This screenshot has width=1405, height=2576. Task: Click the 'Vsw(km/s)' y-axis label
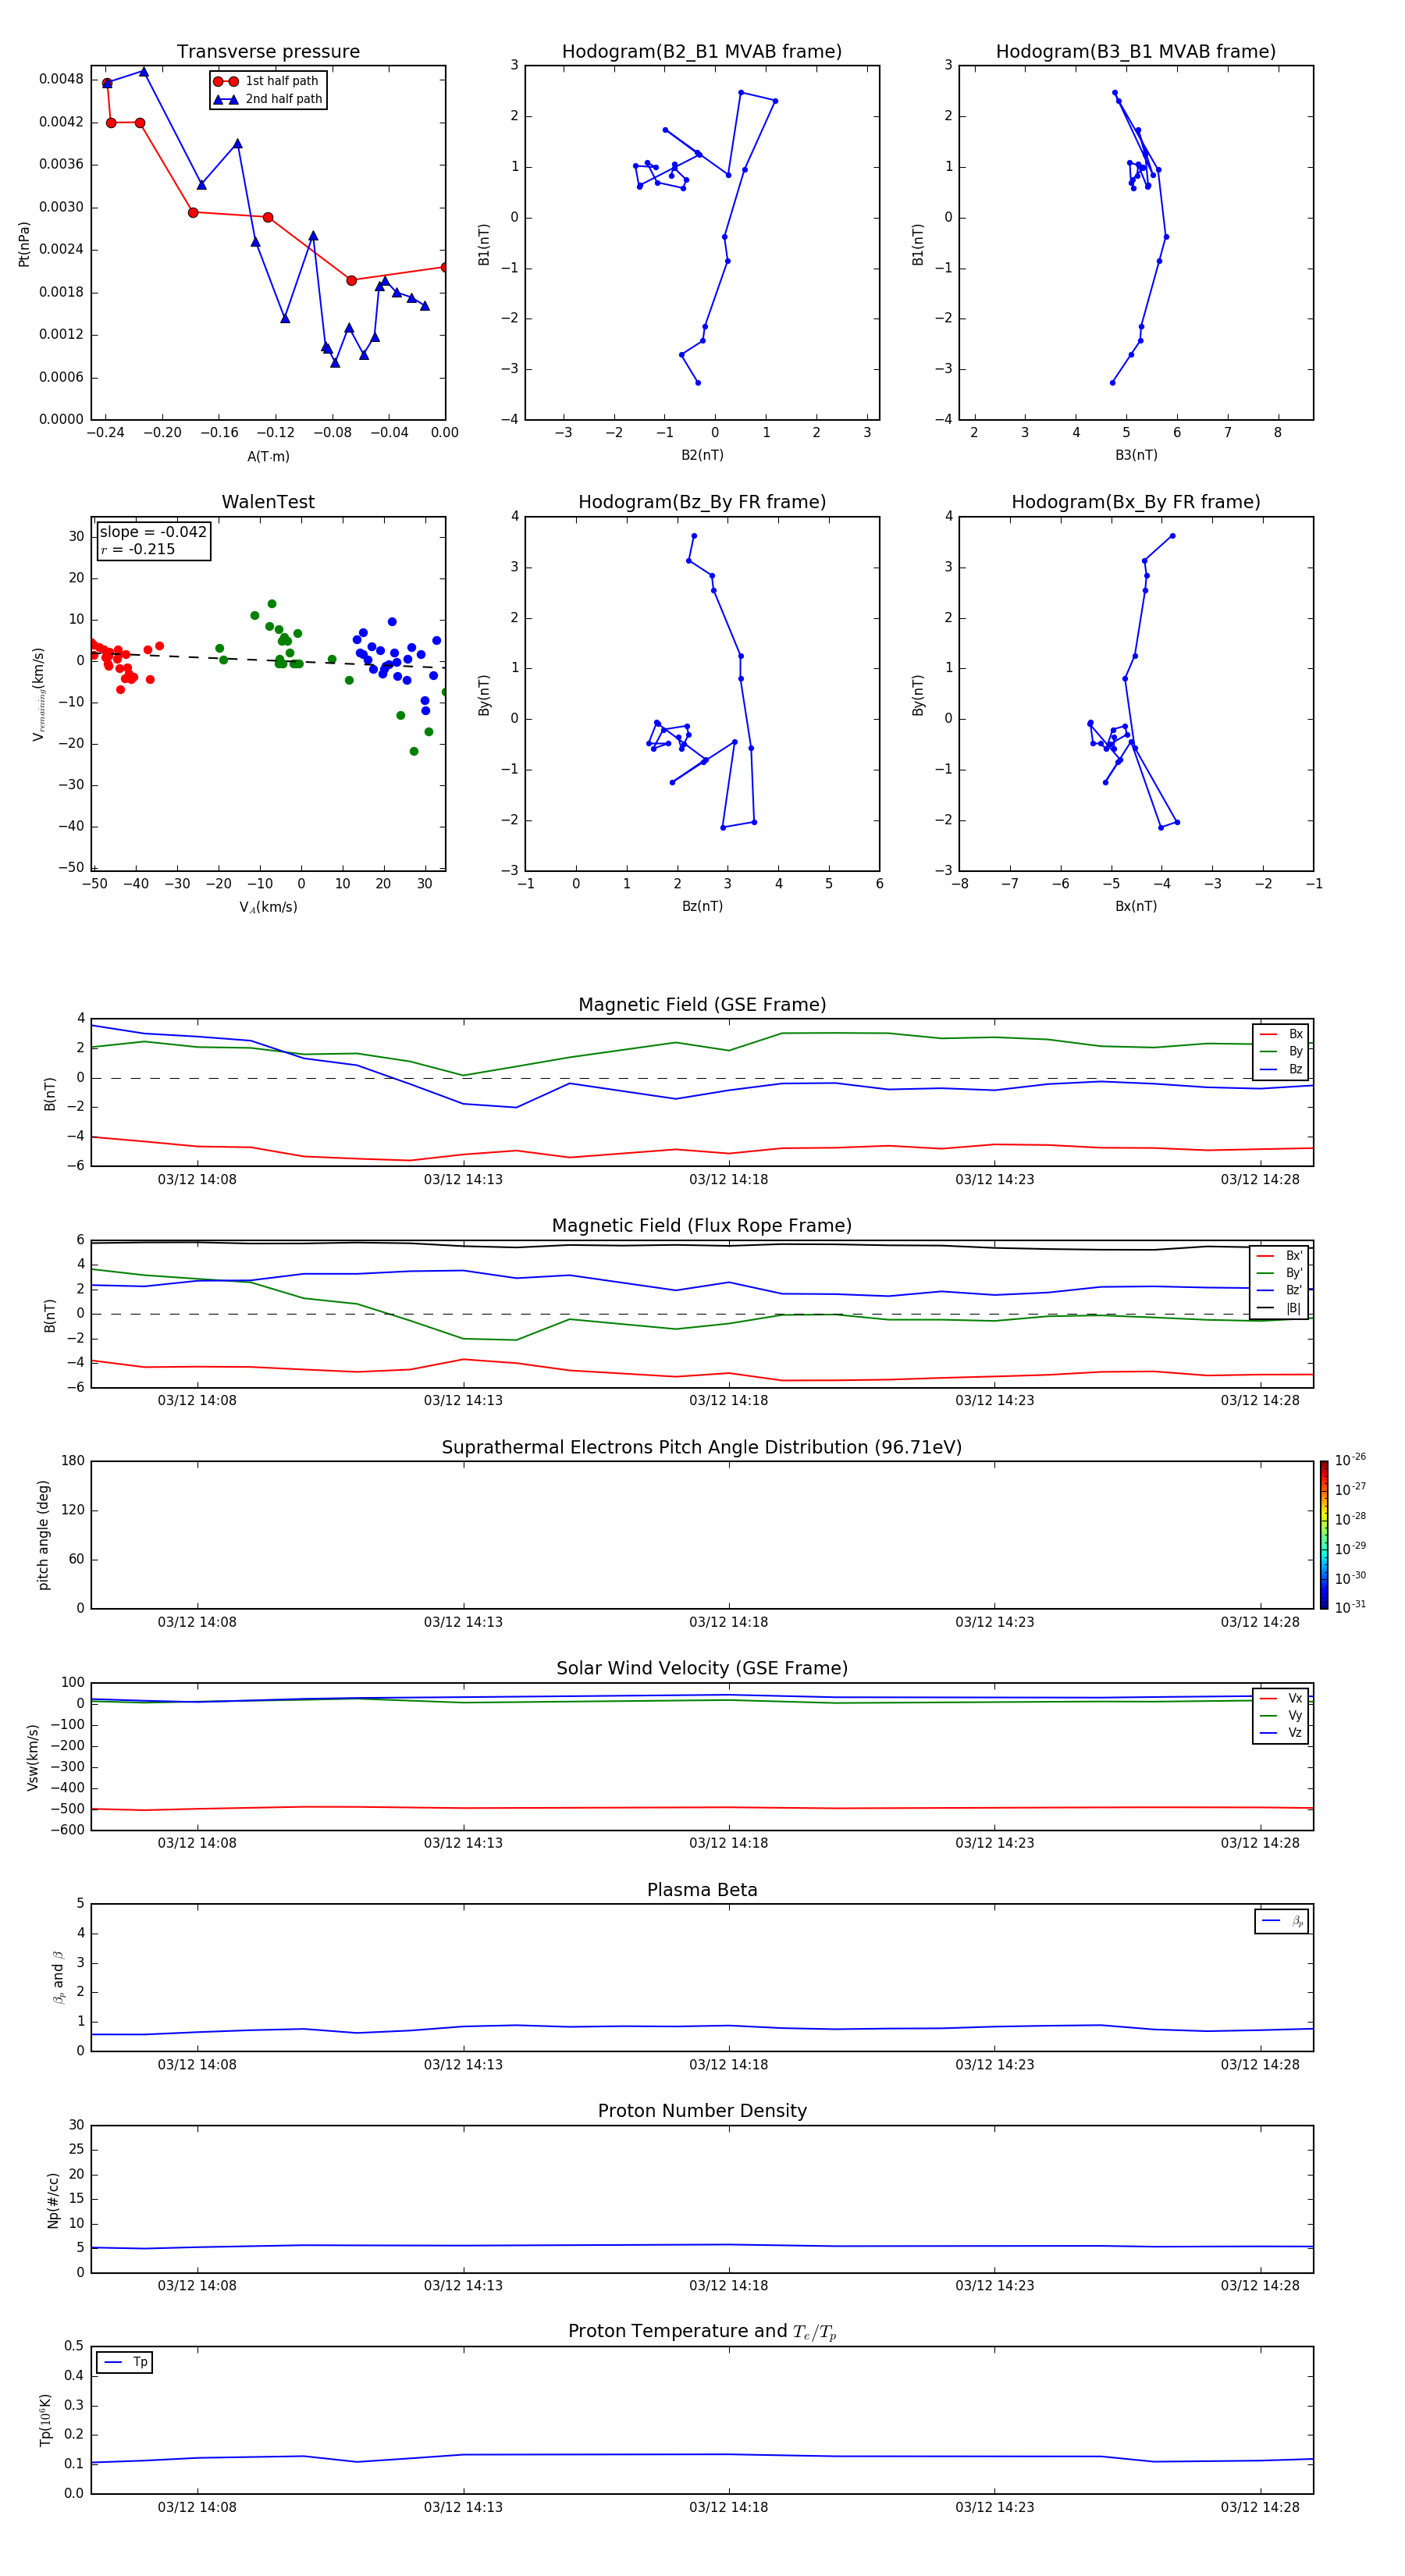click(x=33, y=1757)
